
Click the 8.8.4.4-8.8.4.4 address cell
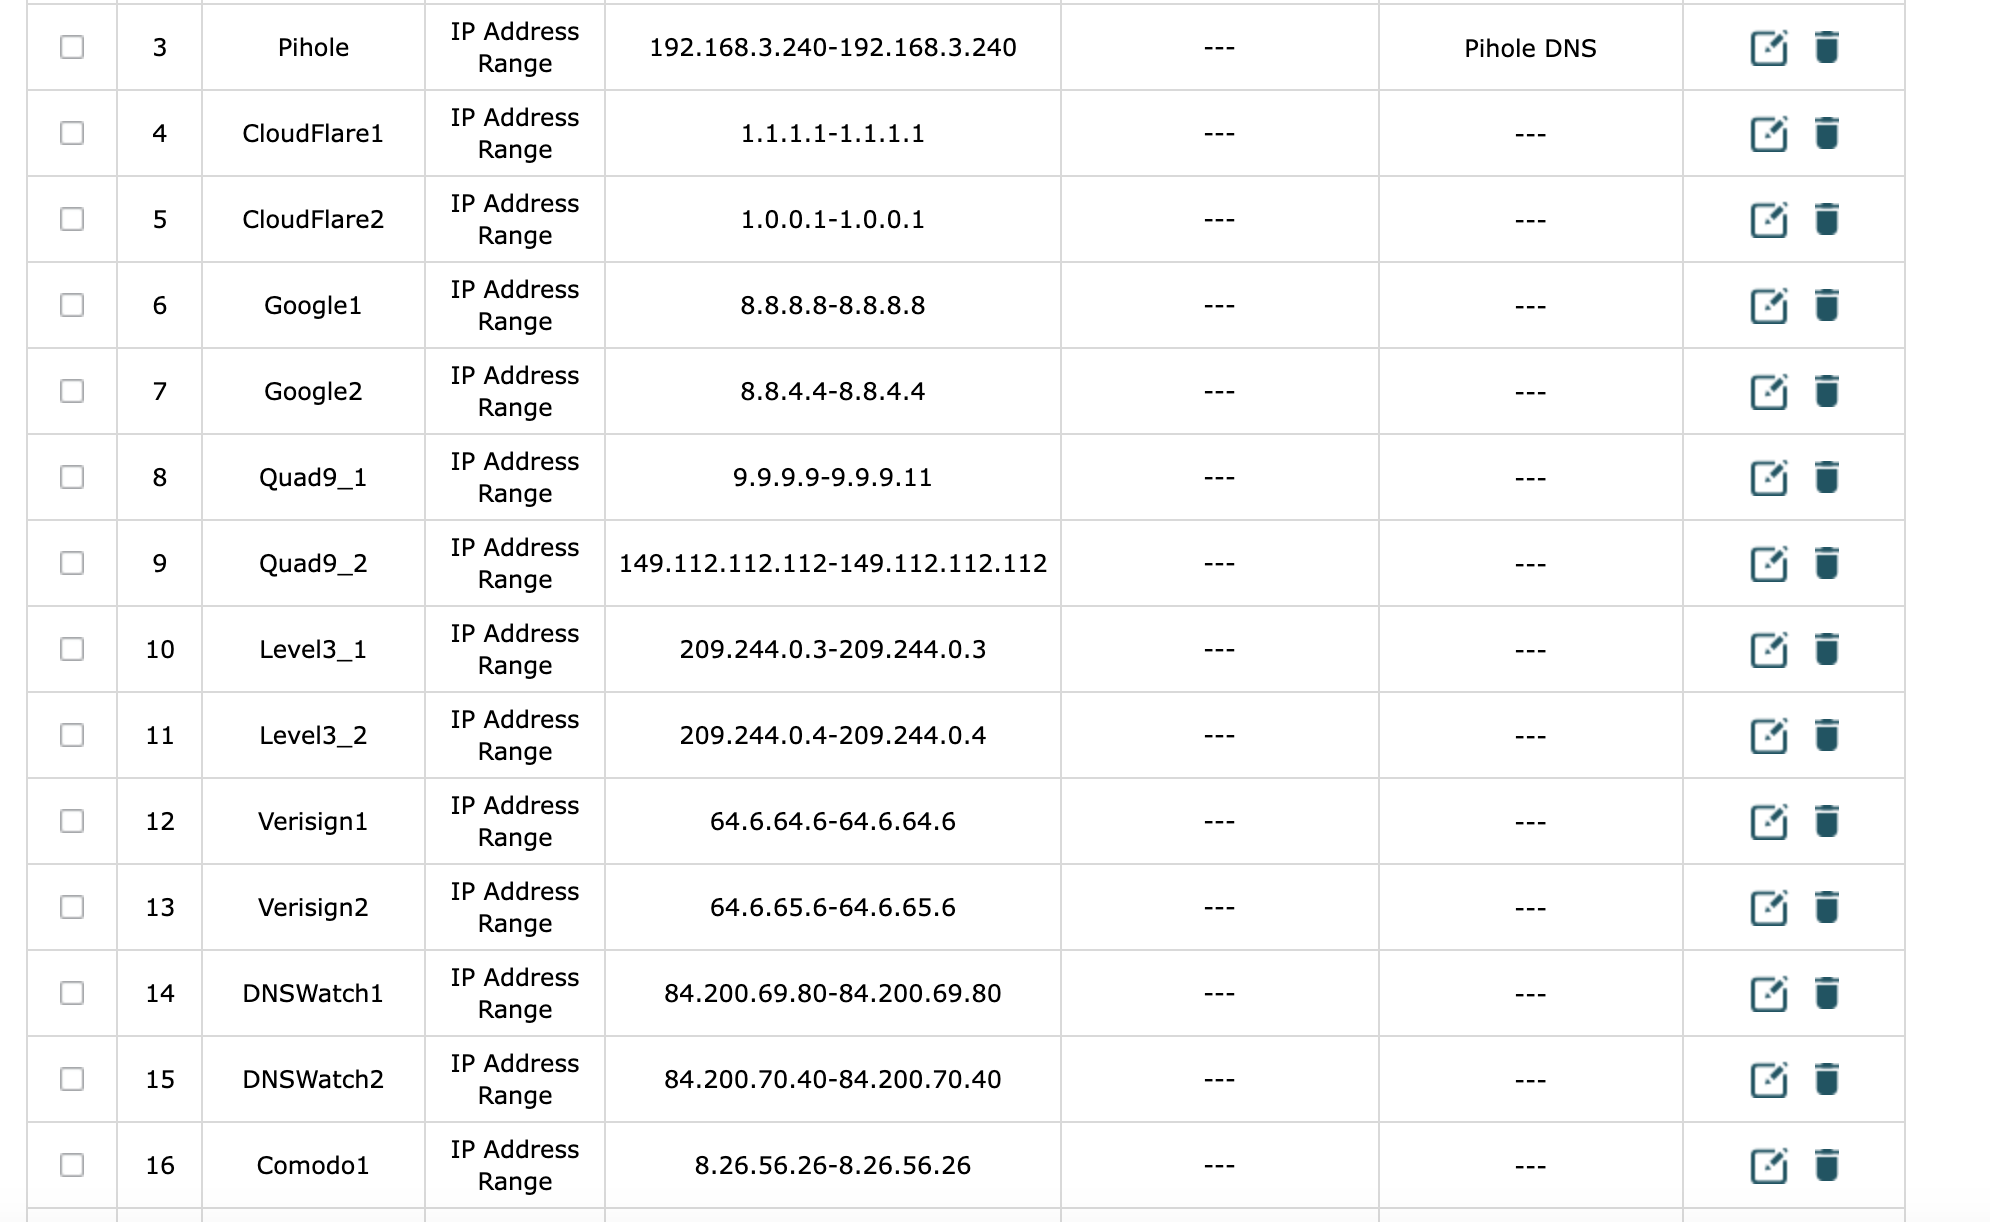832,392
